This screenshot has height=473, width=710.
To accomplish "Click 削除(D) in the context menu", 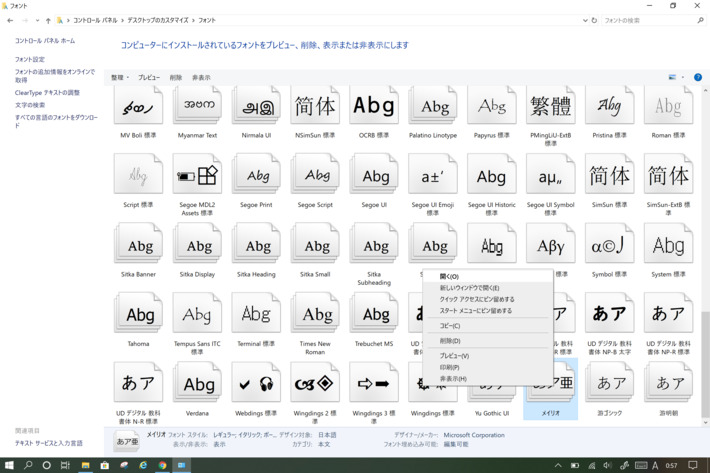I will (x=450, y=341).
